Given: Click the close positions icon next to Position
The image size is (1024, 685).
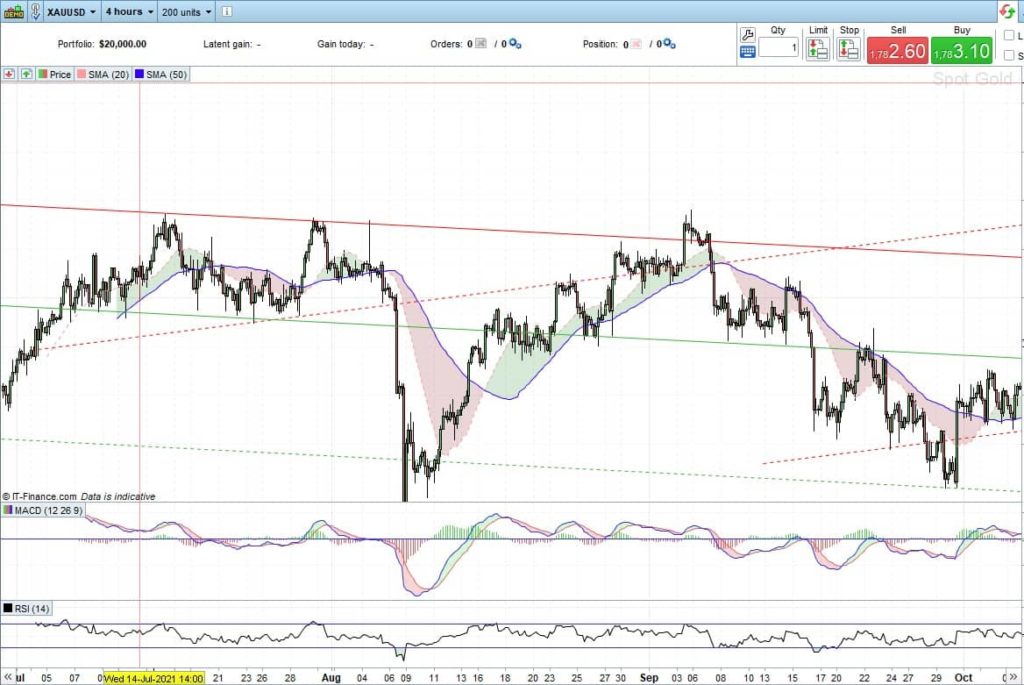Looking at the screenshot, I should click(x=635, y=44).
